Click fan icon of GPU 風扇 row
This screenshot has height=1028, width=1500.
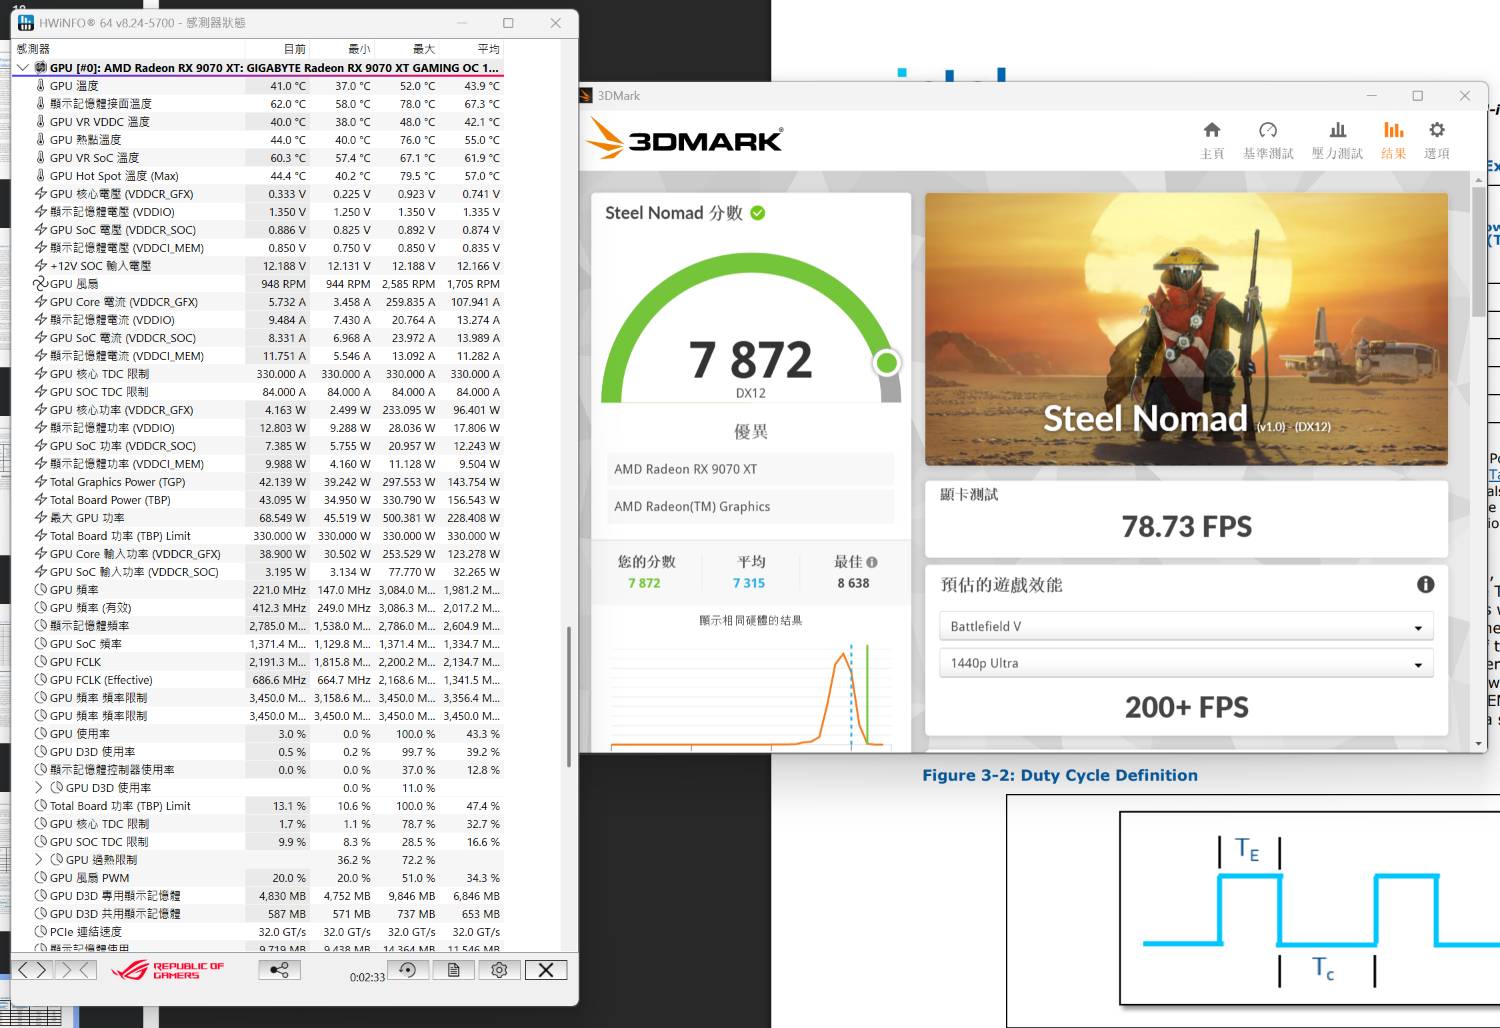tap(41, 284)
